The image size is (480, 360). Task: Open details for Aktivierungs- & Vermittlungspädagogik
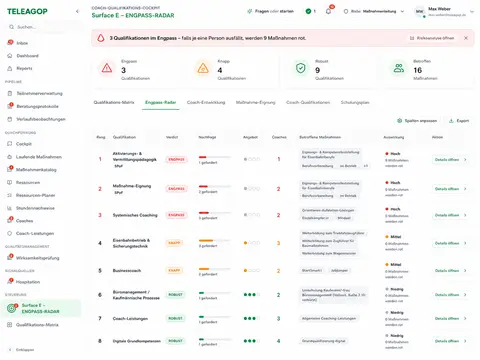450,159
